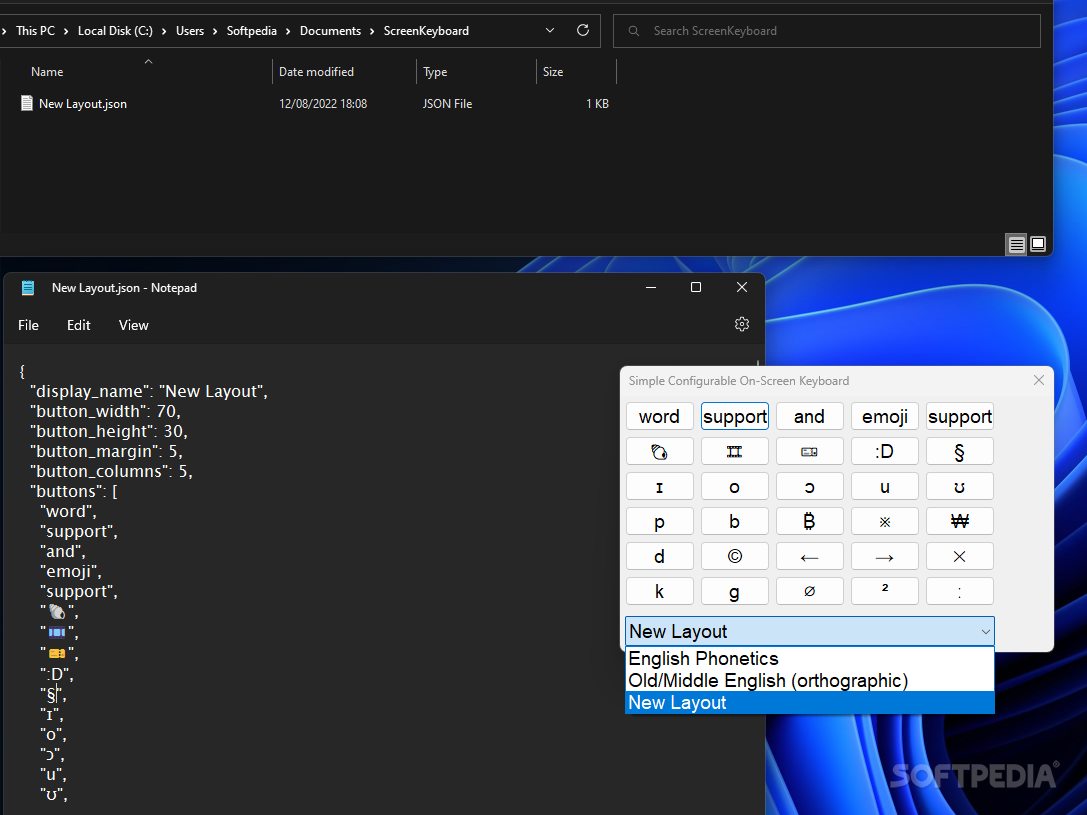The height and width of the screenshot is (815, 1087).
Task: Sort files by the Name column
Action: (x=47, y=72)
